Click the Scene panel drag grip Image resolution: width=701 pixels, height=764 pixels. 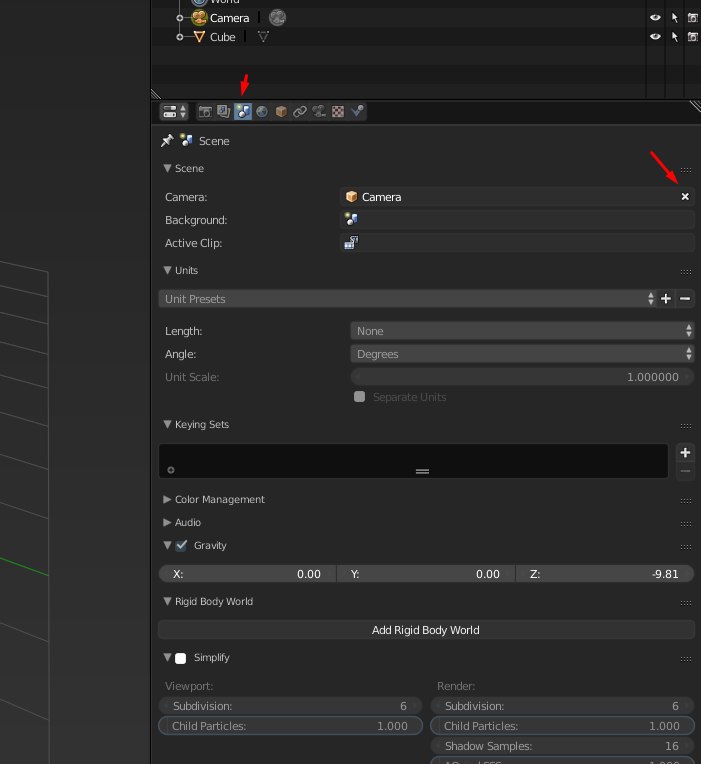click(686, 170)
